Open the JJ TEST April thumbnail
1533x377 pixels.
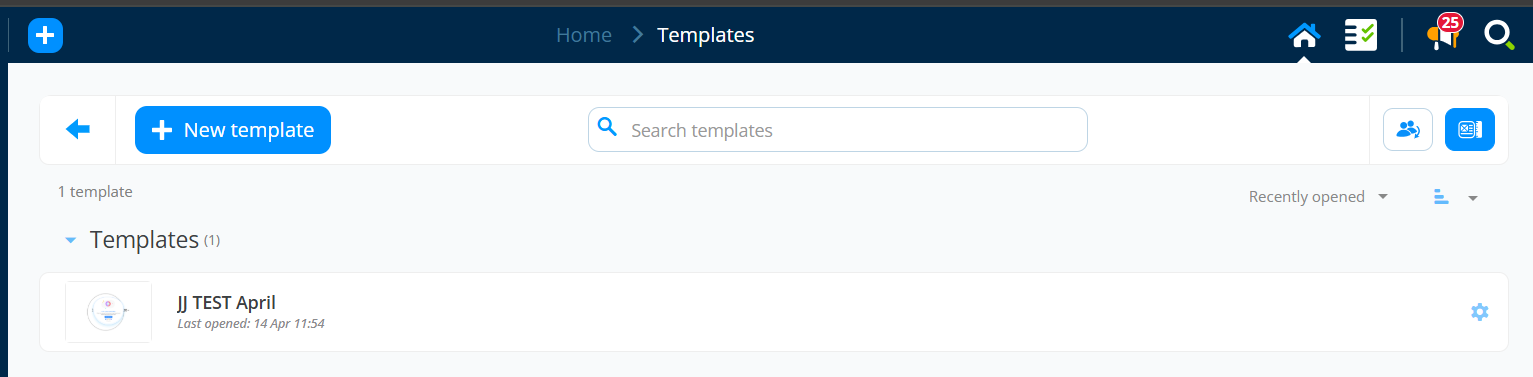(108, 312)
